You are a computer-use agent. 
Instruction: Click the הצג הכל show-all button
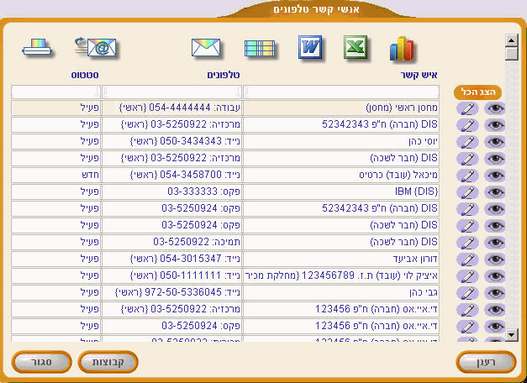(x=478, y=92)
